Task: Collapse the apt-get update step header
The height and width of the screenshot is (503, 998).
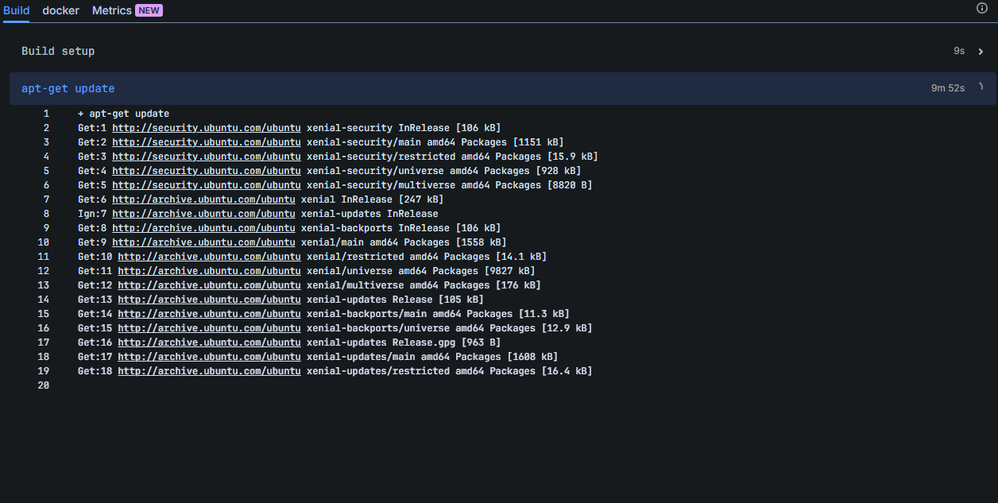Action: pyautogui.click(x=503, y=89)
